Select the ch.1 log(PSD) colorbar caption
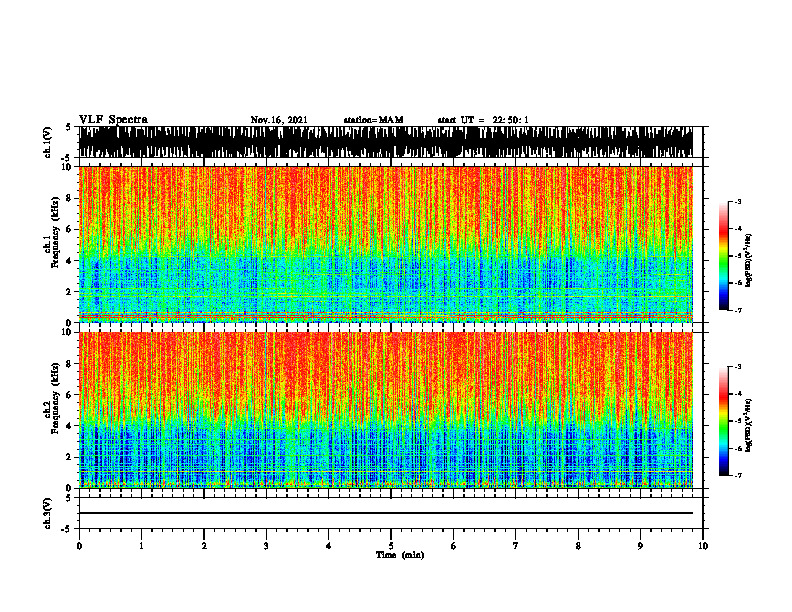The height and width of the screenshot is (612, 792). 748,261
